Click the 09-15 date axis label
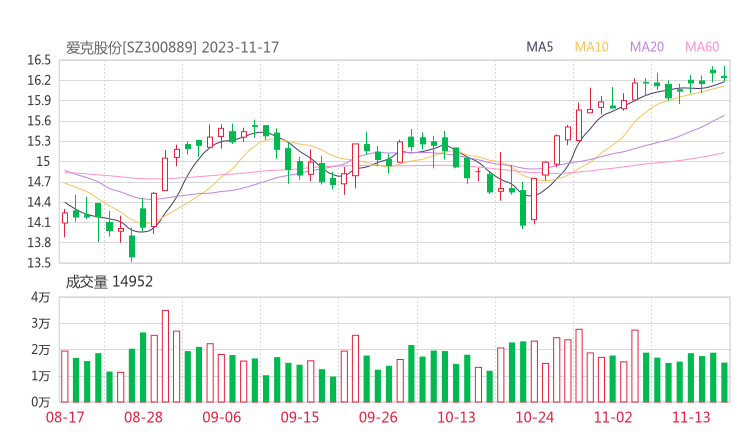The image size is (740, 440). (300, 417)
